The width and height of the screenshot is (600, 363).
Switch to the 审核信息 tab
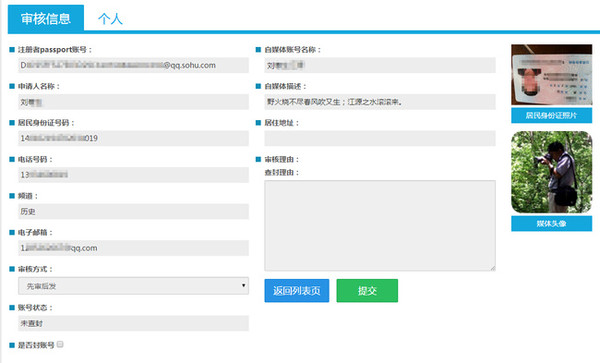[x=46, y=18]
